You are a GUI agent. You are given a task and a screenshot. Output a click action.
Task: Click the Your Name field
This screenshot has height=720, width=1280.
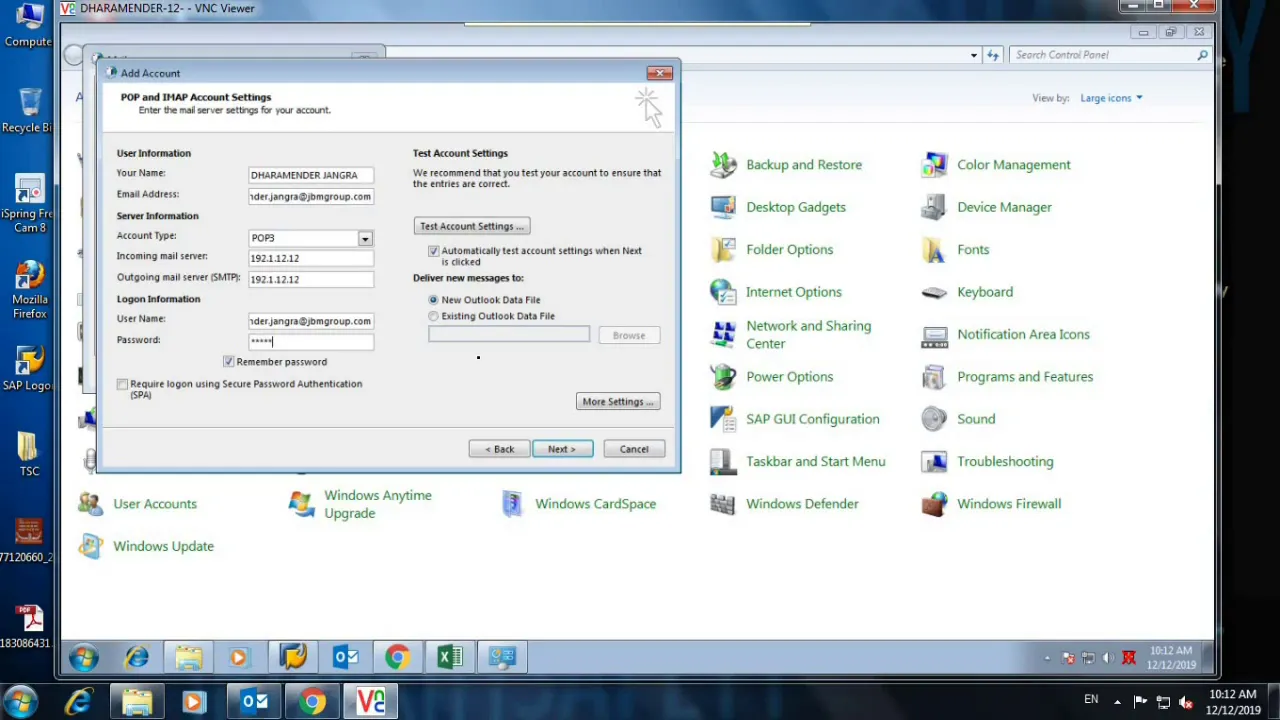coord(311,175)
